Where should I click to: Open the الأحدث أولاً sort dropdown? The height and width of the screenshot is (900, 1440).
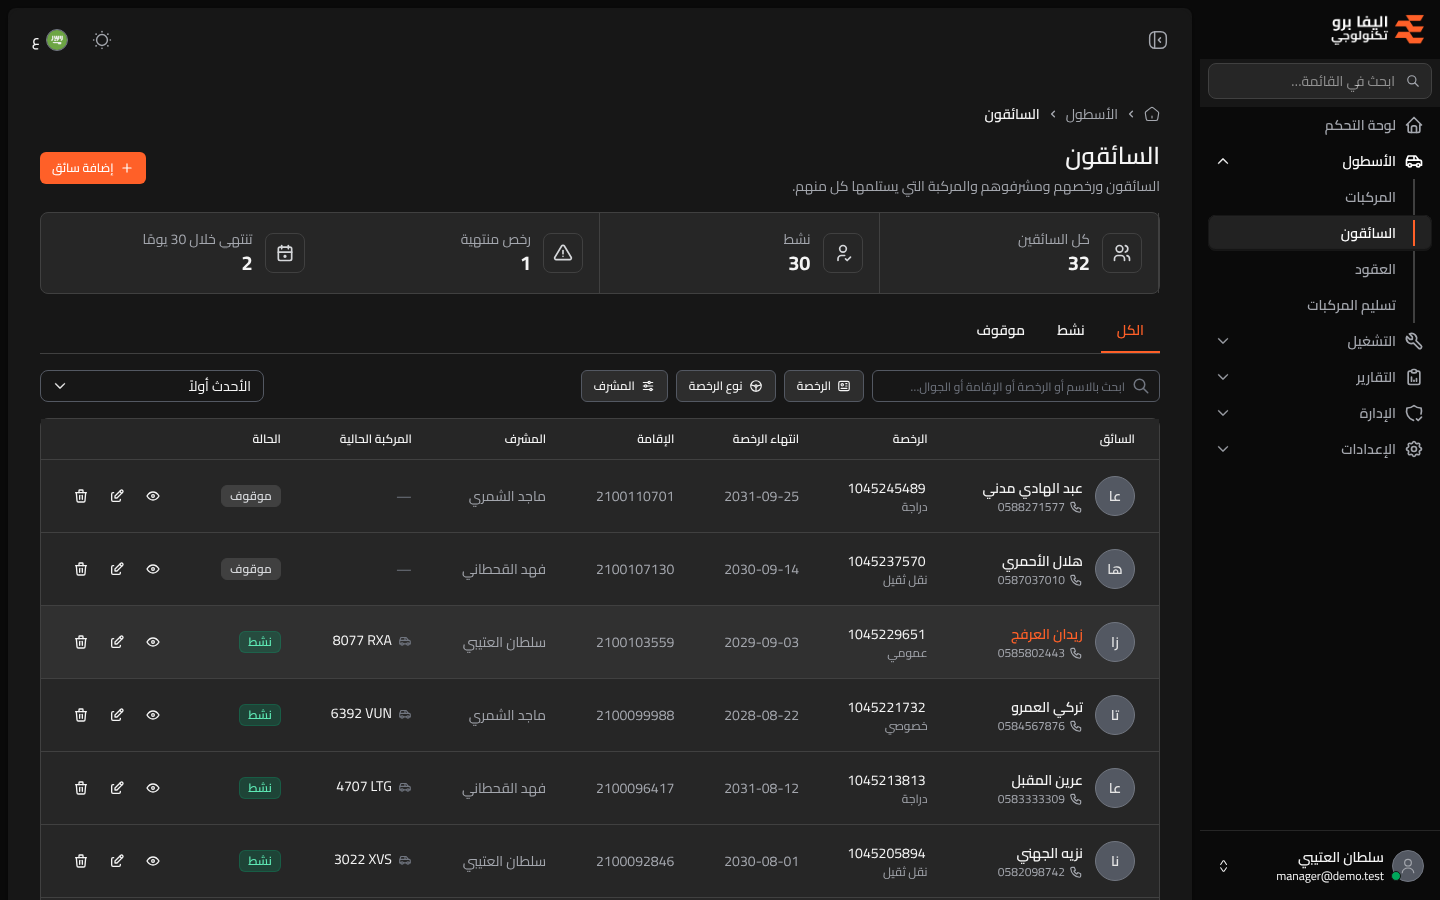(x=152, y=386)
